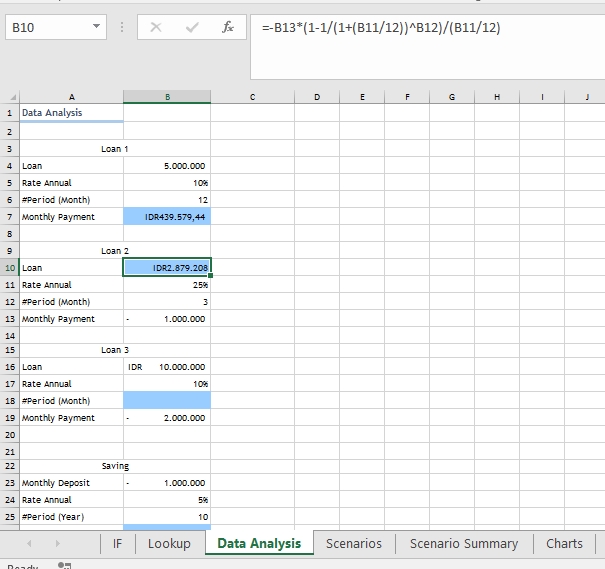
Task: Select #Period (Month) label in row 18
Action: pos(71,401)
